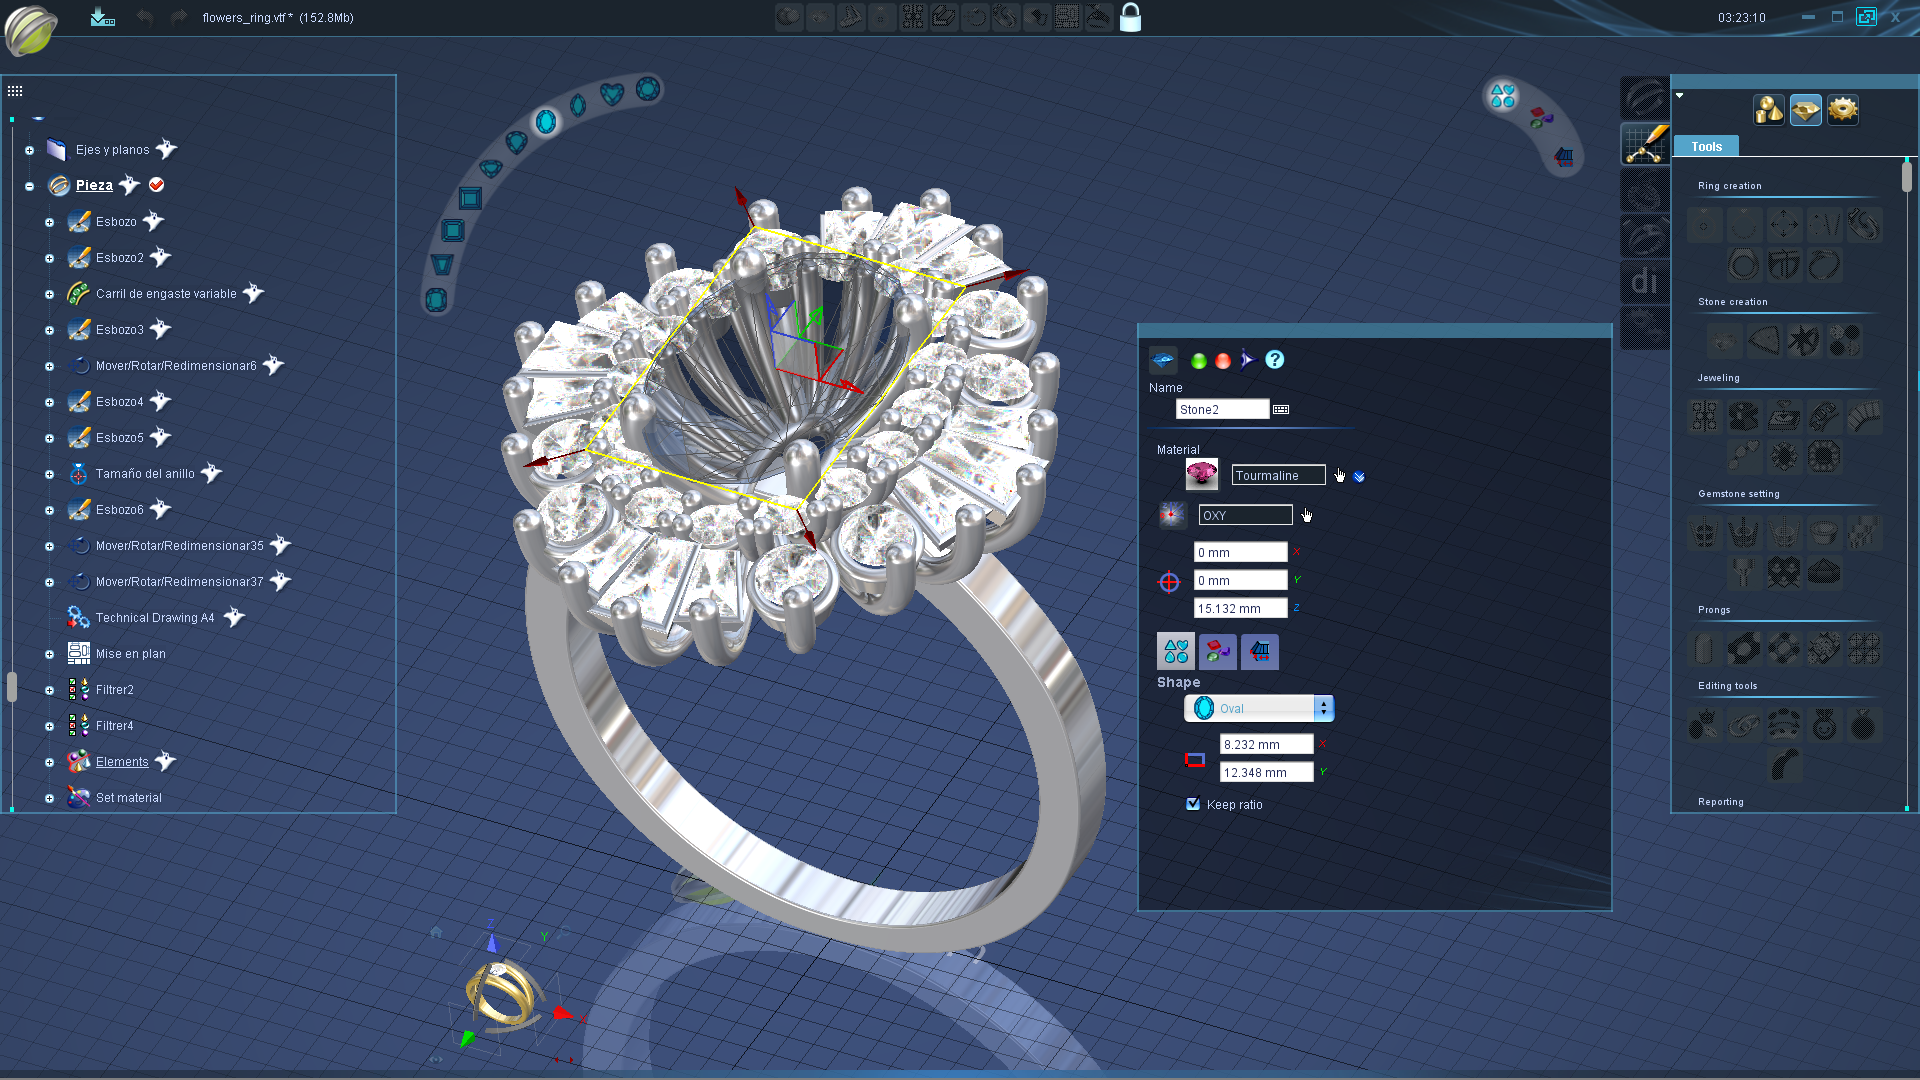Select the heart stone shape in arc palette
The width and height of the screenshot is (1920, 1080).
[x=612, y=94]
